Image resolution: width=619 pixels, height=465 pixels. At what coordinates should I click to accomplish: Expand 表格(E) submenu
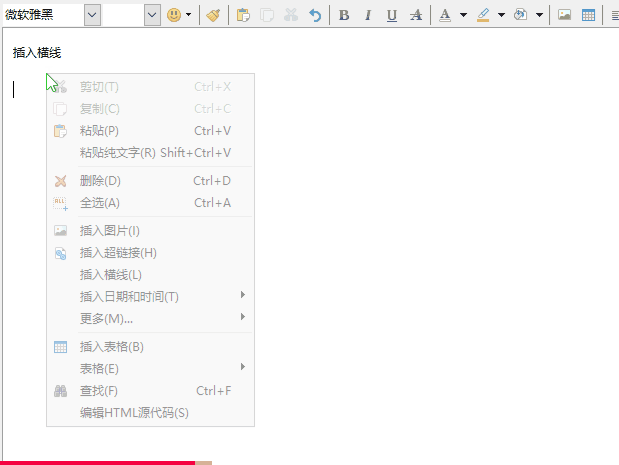[x=150, y=369]
